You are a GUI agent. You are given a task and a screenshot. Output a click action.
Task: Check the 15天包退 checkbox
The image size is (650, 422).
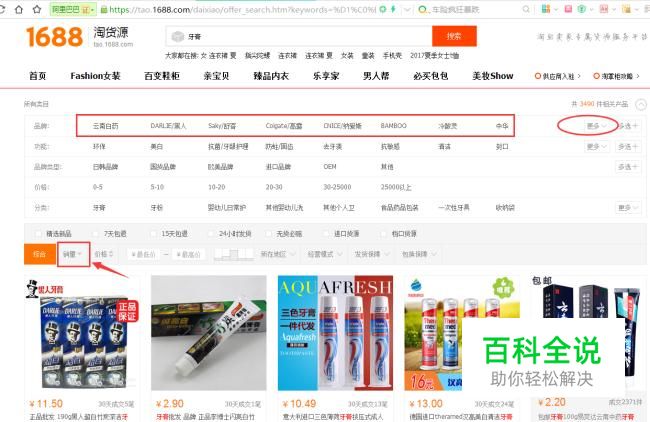click(153, 234)
